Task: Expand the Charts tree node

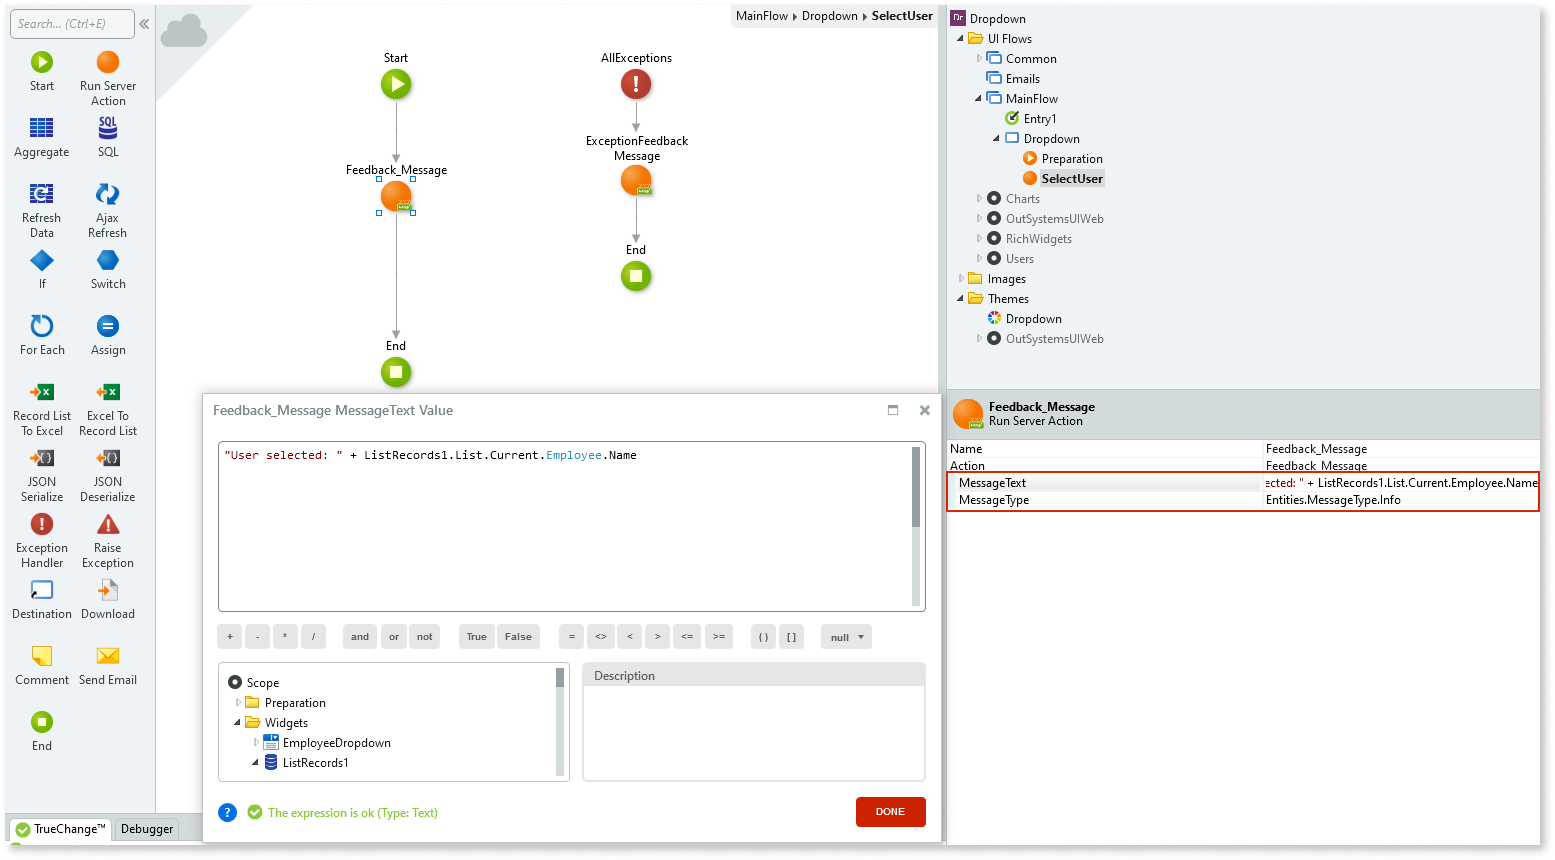Action: click(981, 198)
